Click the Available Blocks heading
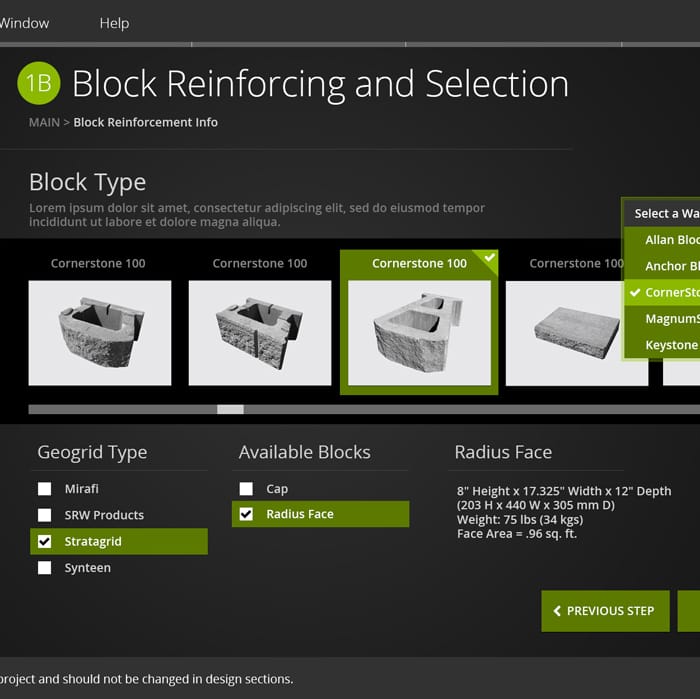700x699 pixels. click(305, 453)
